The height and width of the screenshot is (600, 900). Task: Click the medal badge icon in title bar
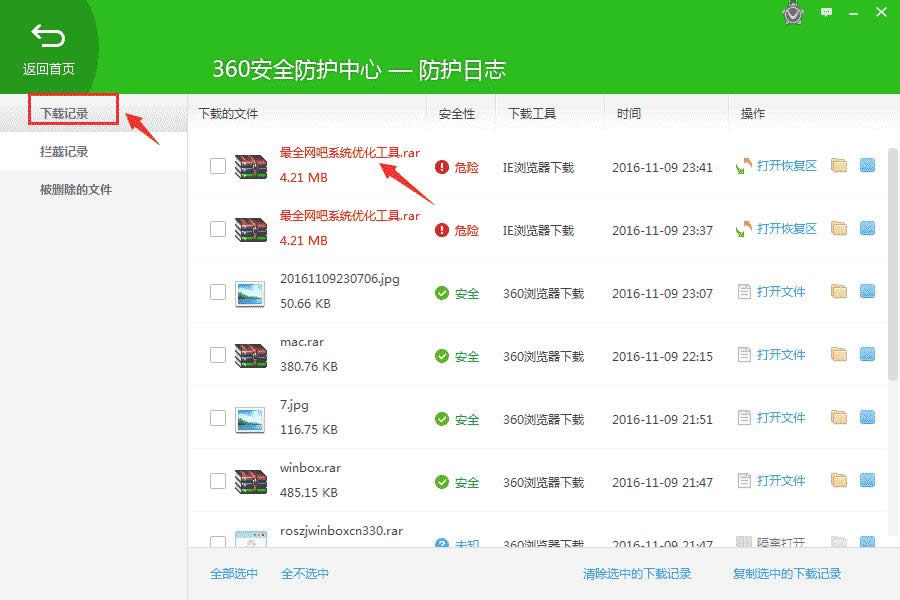click(793, 13)
